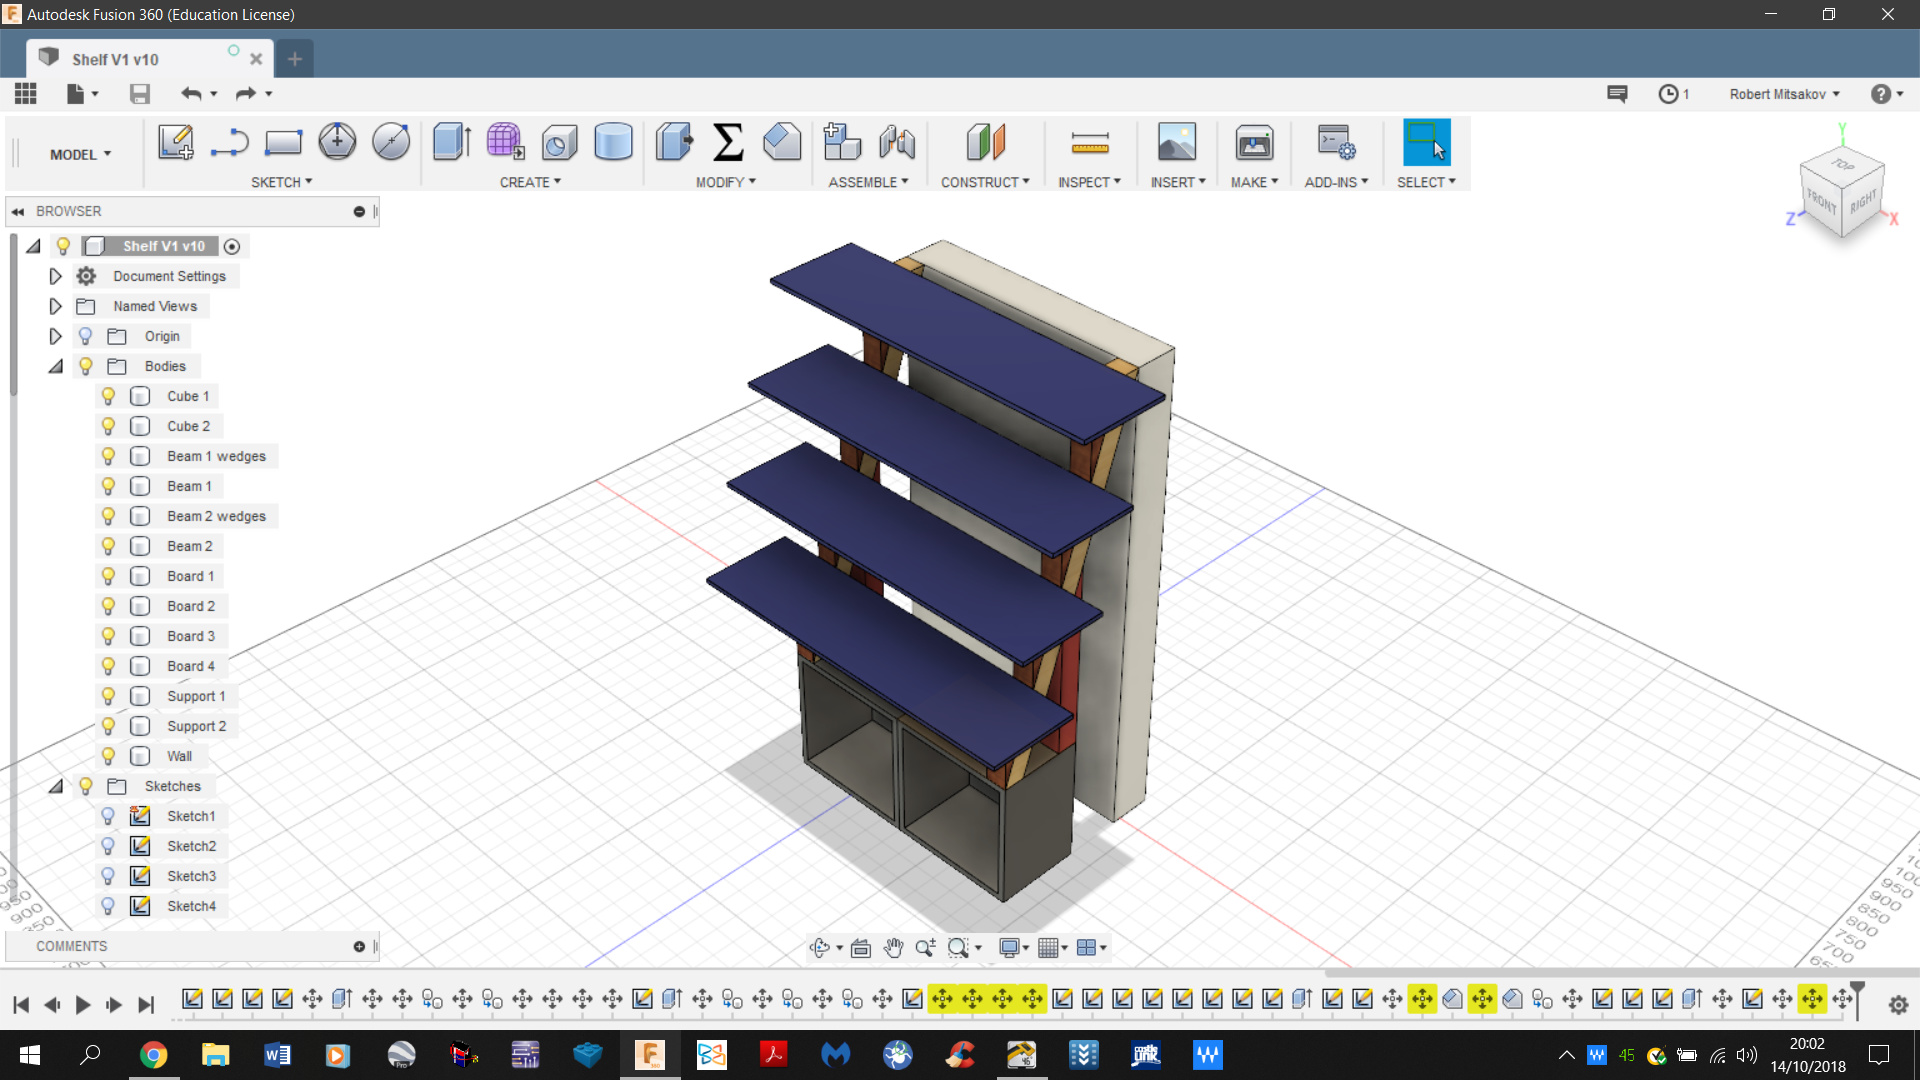Select the Rectangle sketch tool

tap(283, 142)
